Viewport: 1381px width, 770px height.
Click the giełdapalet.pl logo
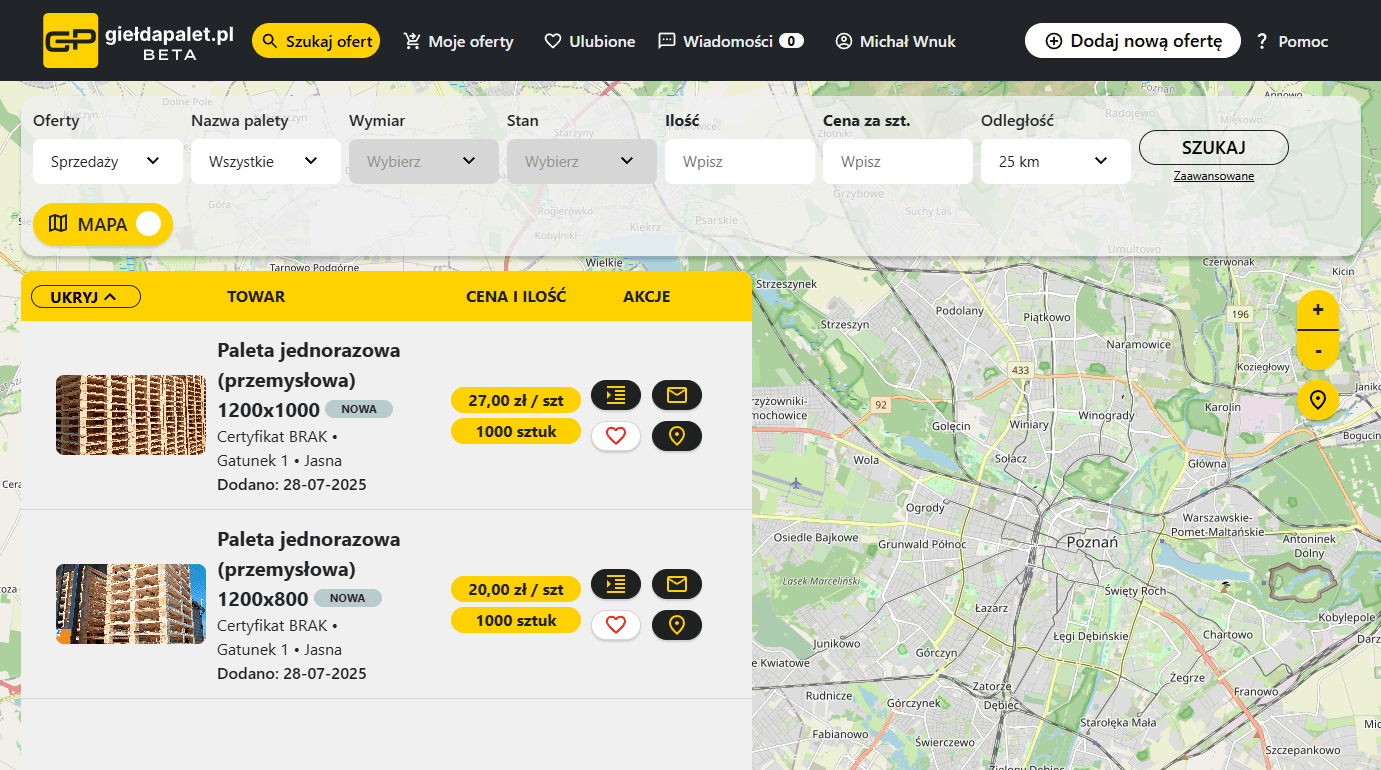point(138,41)
